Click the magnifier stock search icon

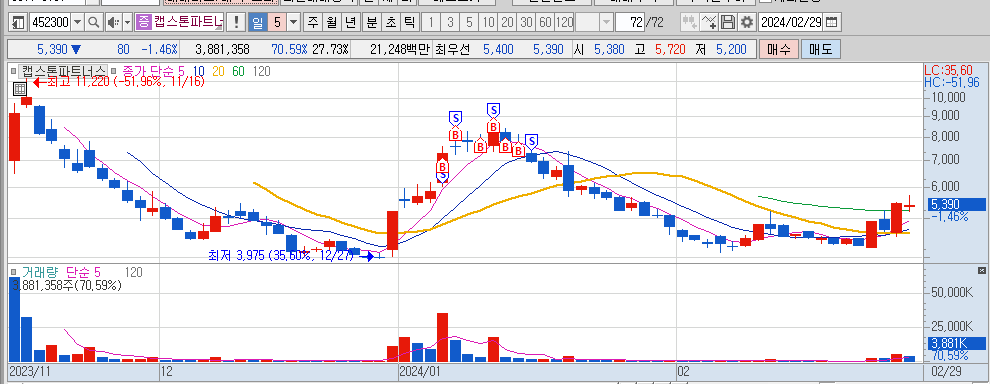[93, 23]
